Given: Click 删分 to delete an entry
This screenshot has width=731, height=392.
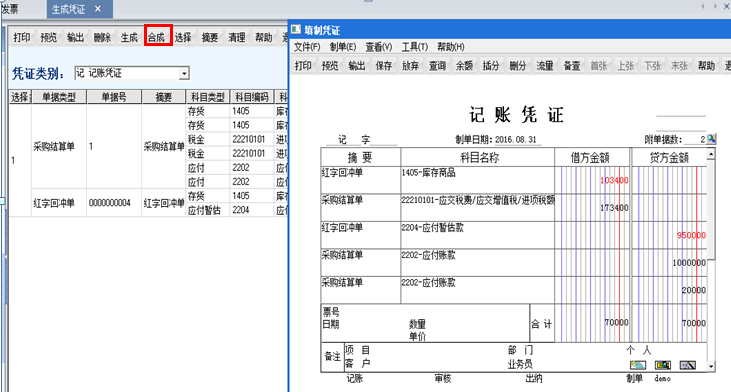Looking at the screenshot, I should pyautogui.click(x=518, y=66).
